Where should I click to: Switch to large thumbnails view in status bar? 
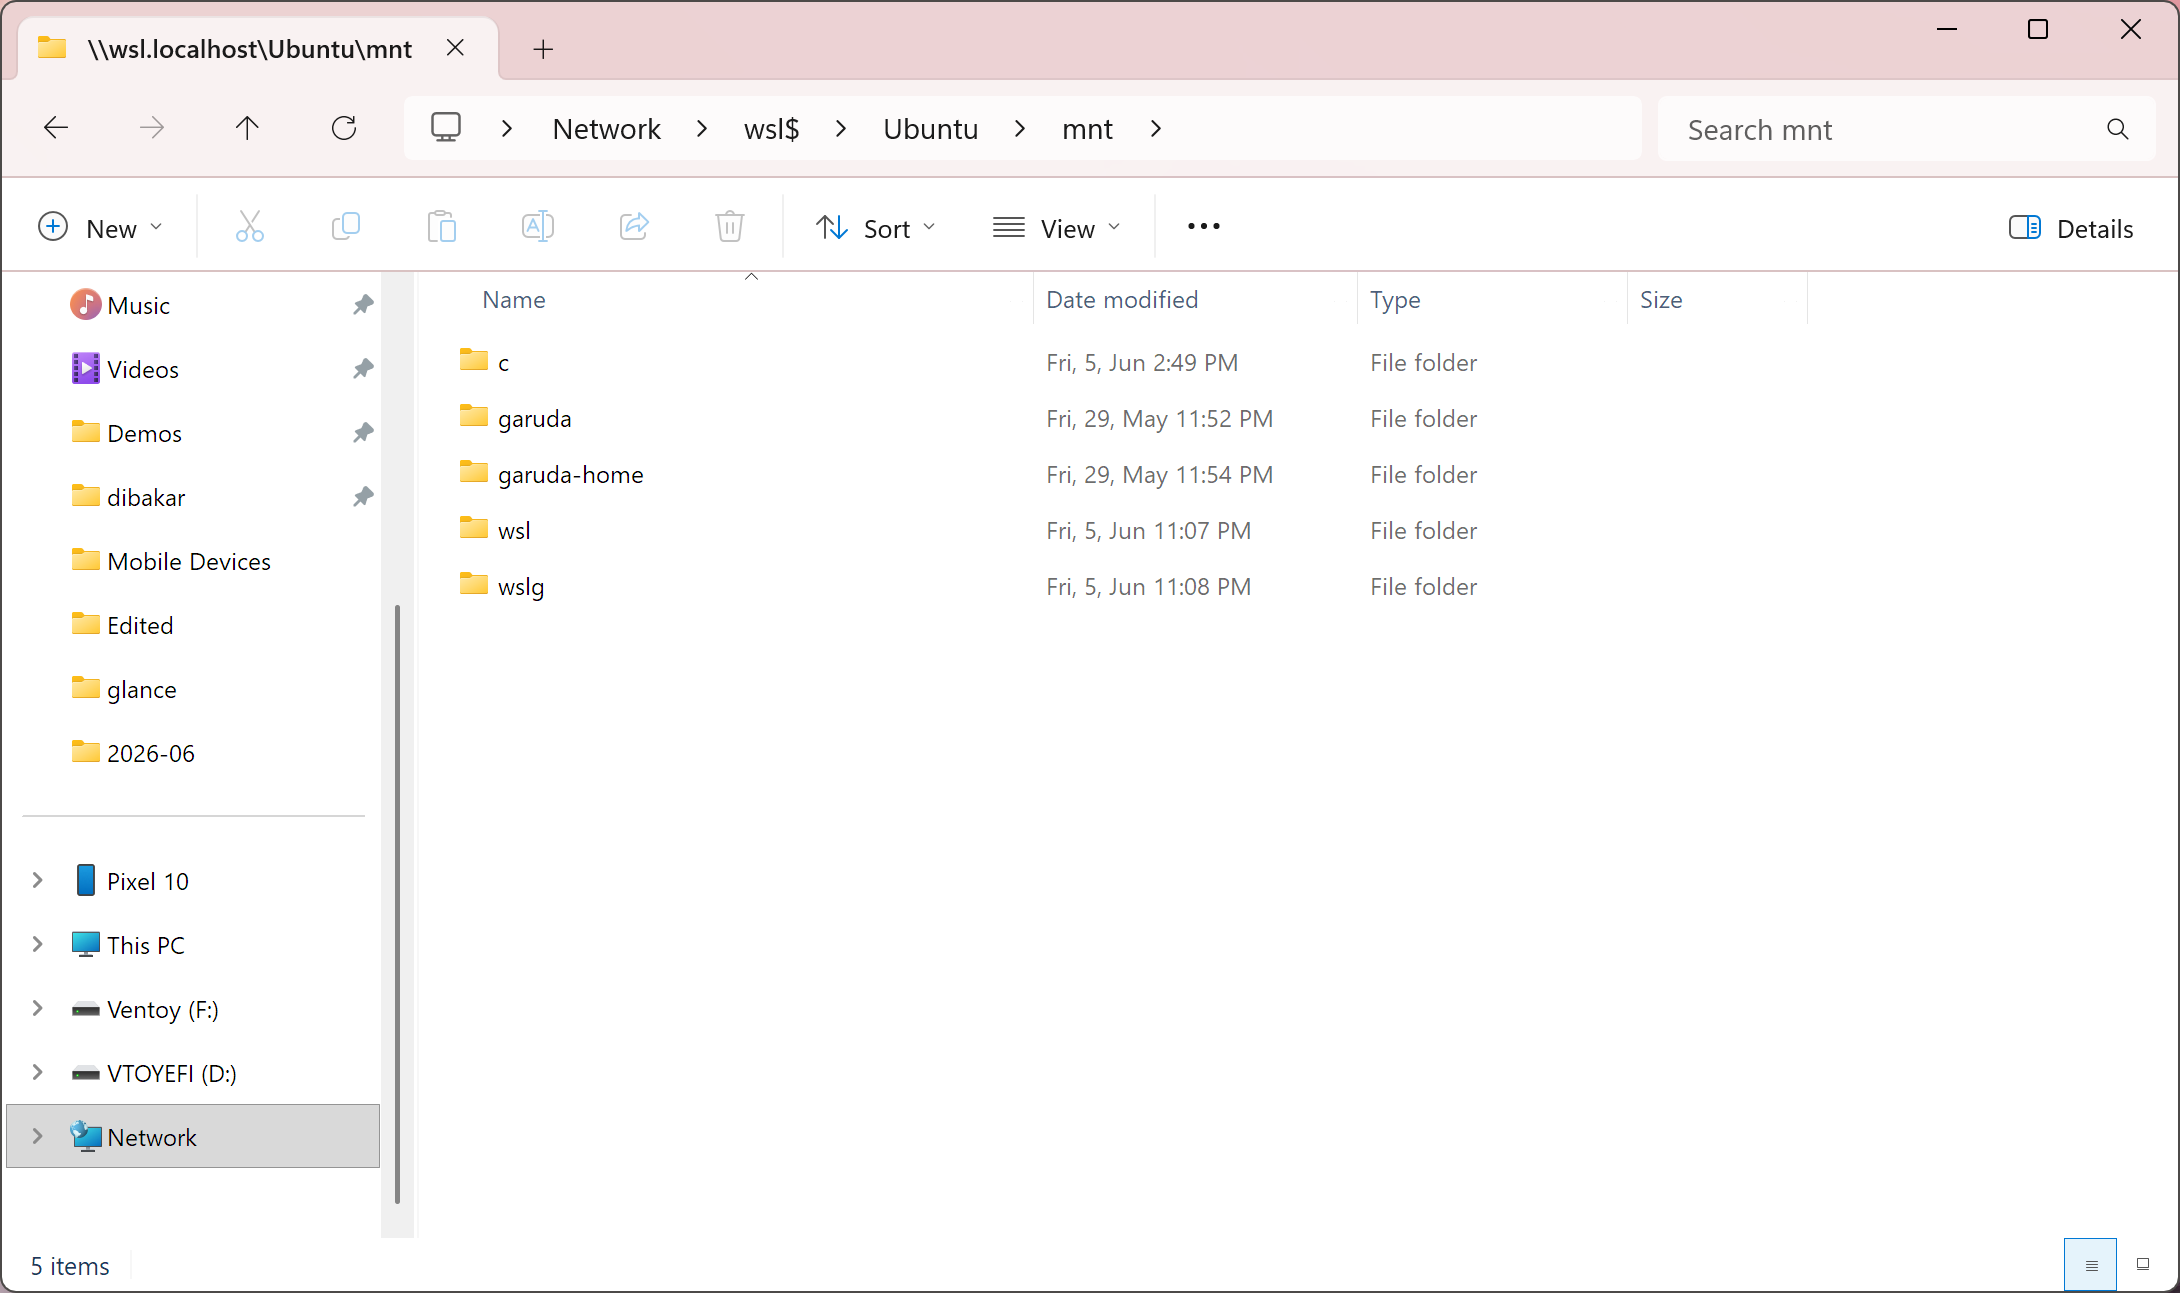(x=2142, y=1265)
